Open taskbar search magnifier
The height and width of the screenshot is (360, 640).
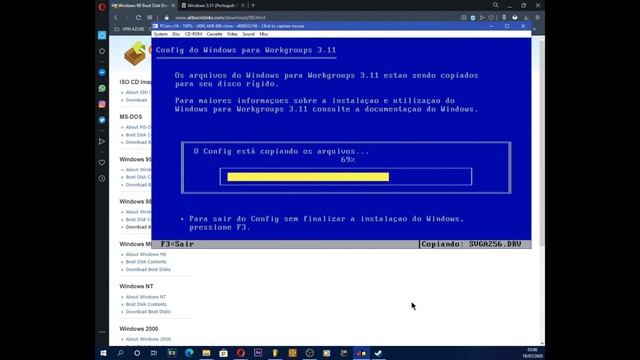pos(120,353)
